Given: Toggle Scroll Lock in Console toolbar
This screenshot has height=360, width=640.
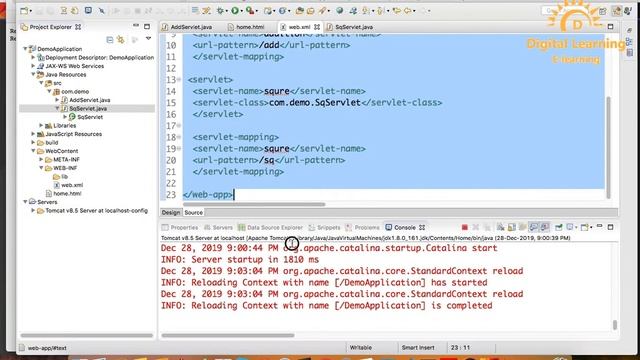Looking at the screenshot, I should (512, 227).
